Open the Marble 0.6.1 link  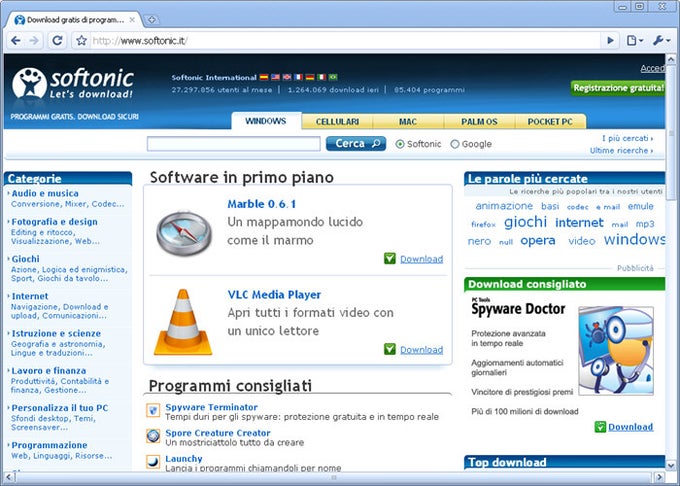tap(262, 204)
